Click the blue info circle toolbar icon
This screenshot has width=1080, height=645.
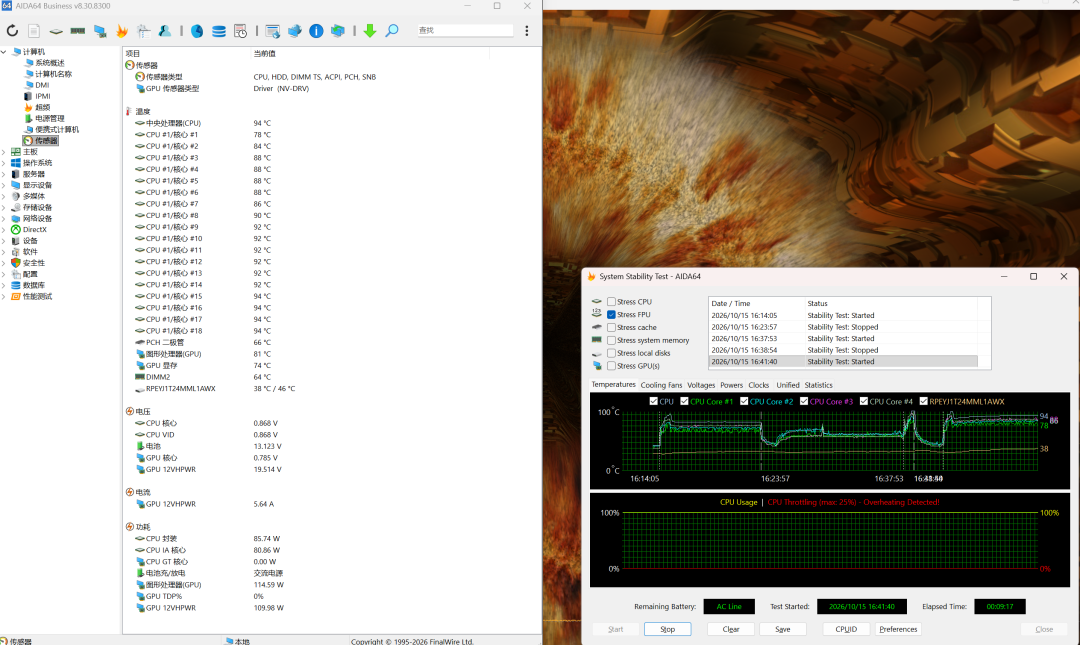click(x=316, y=30)
